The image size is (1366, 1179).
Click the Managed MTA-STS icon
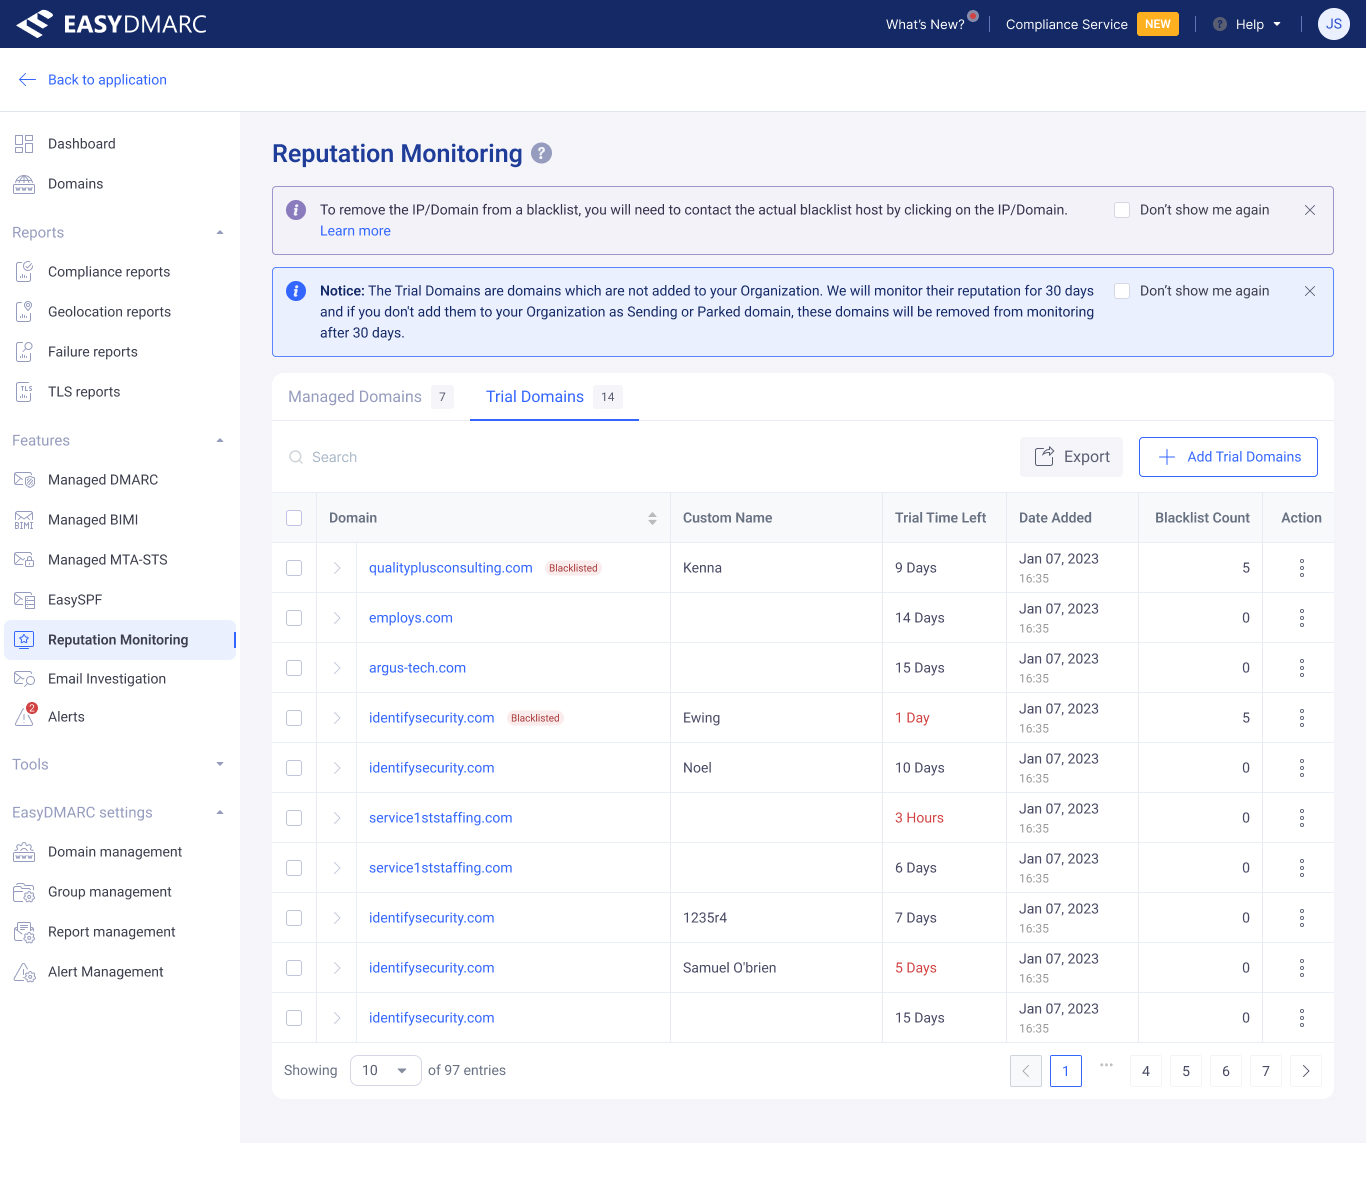[x=24, y=560]
